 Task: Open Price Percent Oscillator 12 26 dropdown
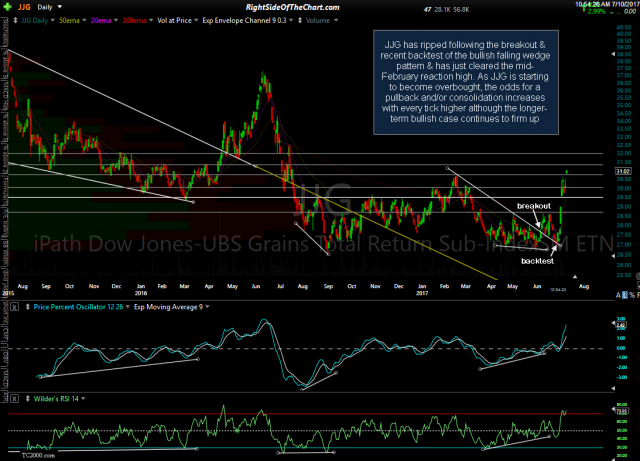[128, 307]
